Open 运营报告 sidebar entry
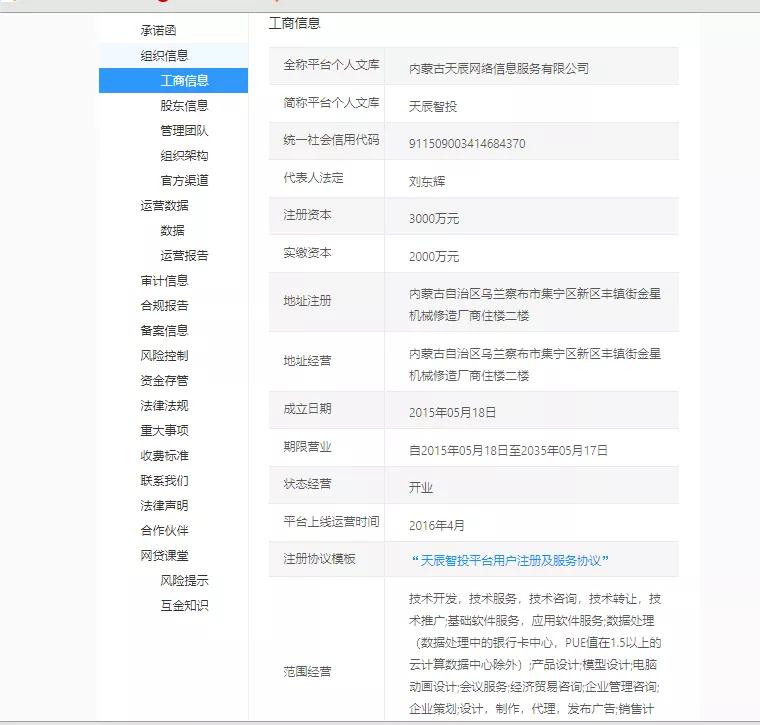The height and width of the screenshot is (725, 760). (184, 255)
